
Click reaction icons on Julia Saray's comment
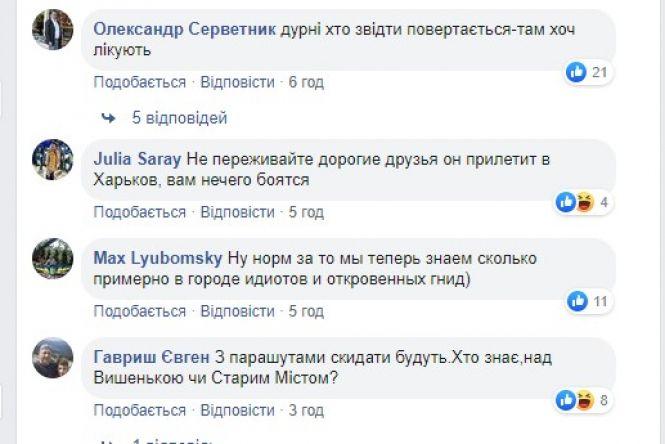click(x=575, y=202)
